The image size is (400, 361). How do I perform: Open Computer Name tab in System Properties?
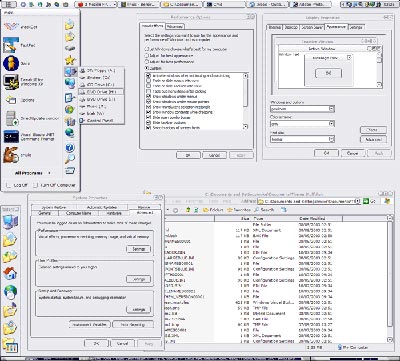[x=79, y=213]
